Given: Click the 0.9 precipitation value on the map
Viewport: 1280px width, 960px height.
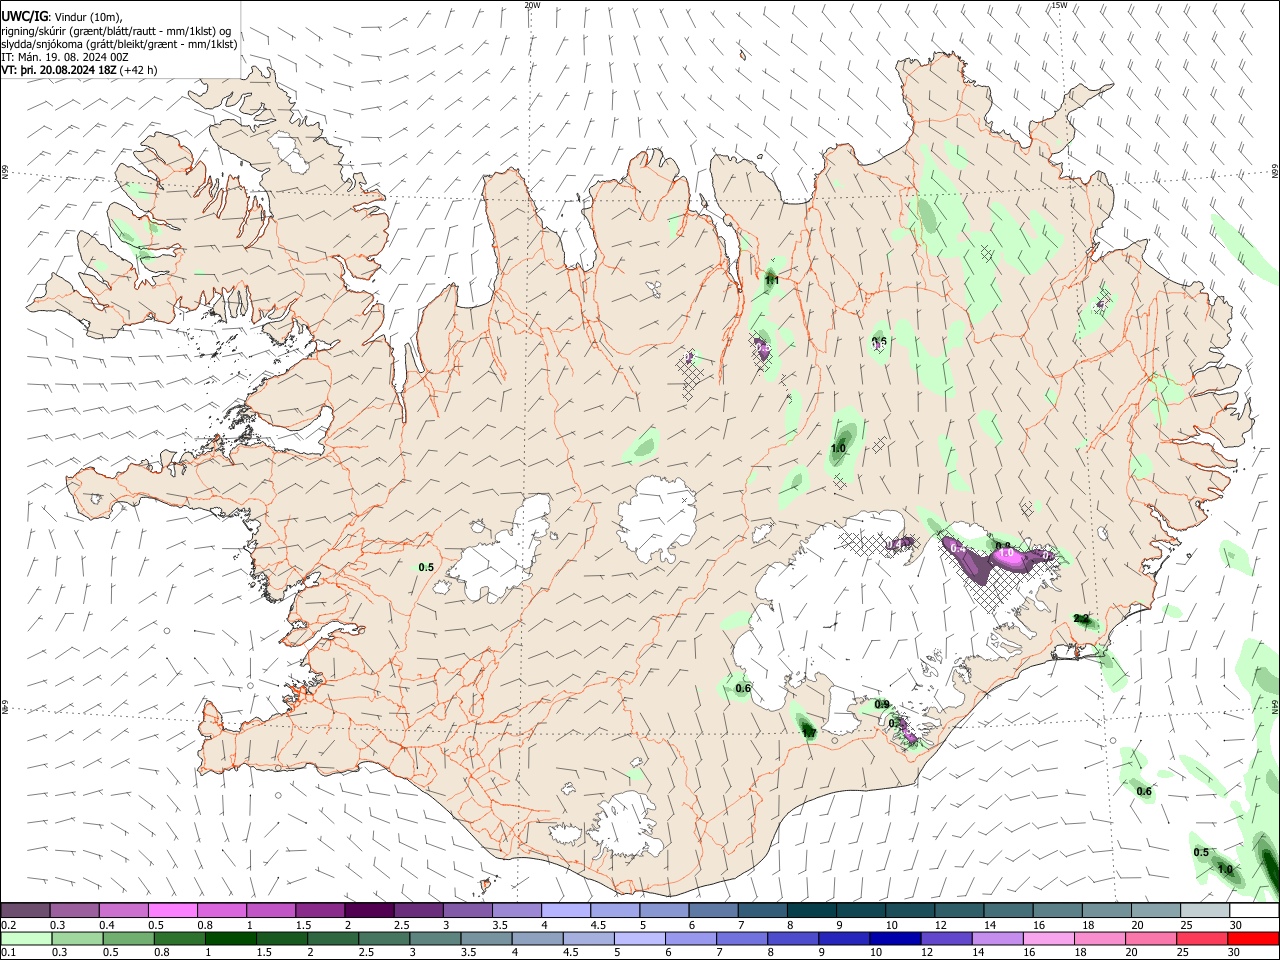Looking at the screenshot, I should point(882,704).
